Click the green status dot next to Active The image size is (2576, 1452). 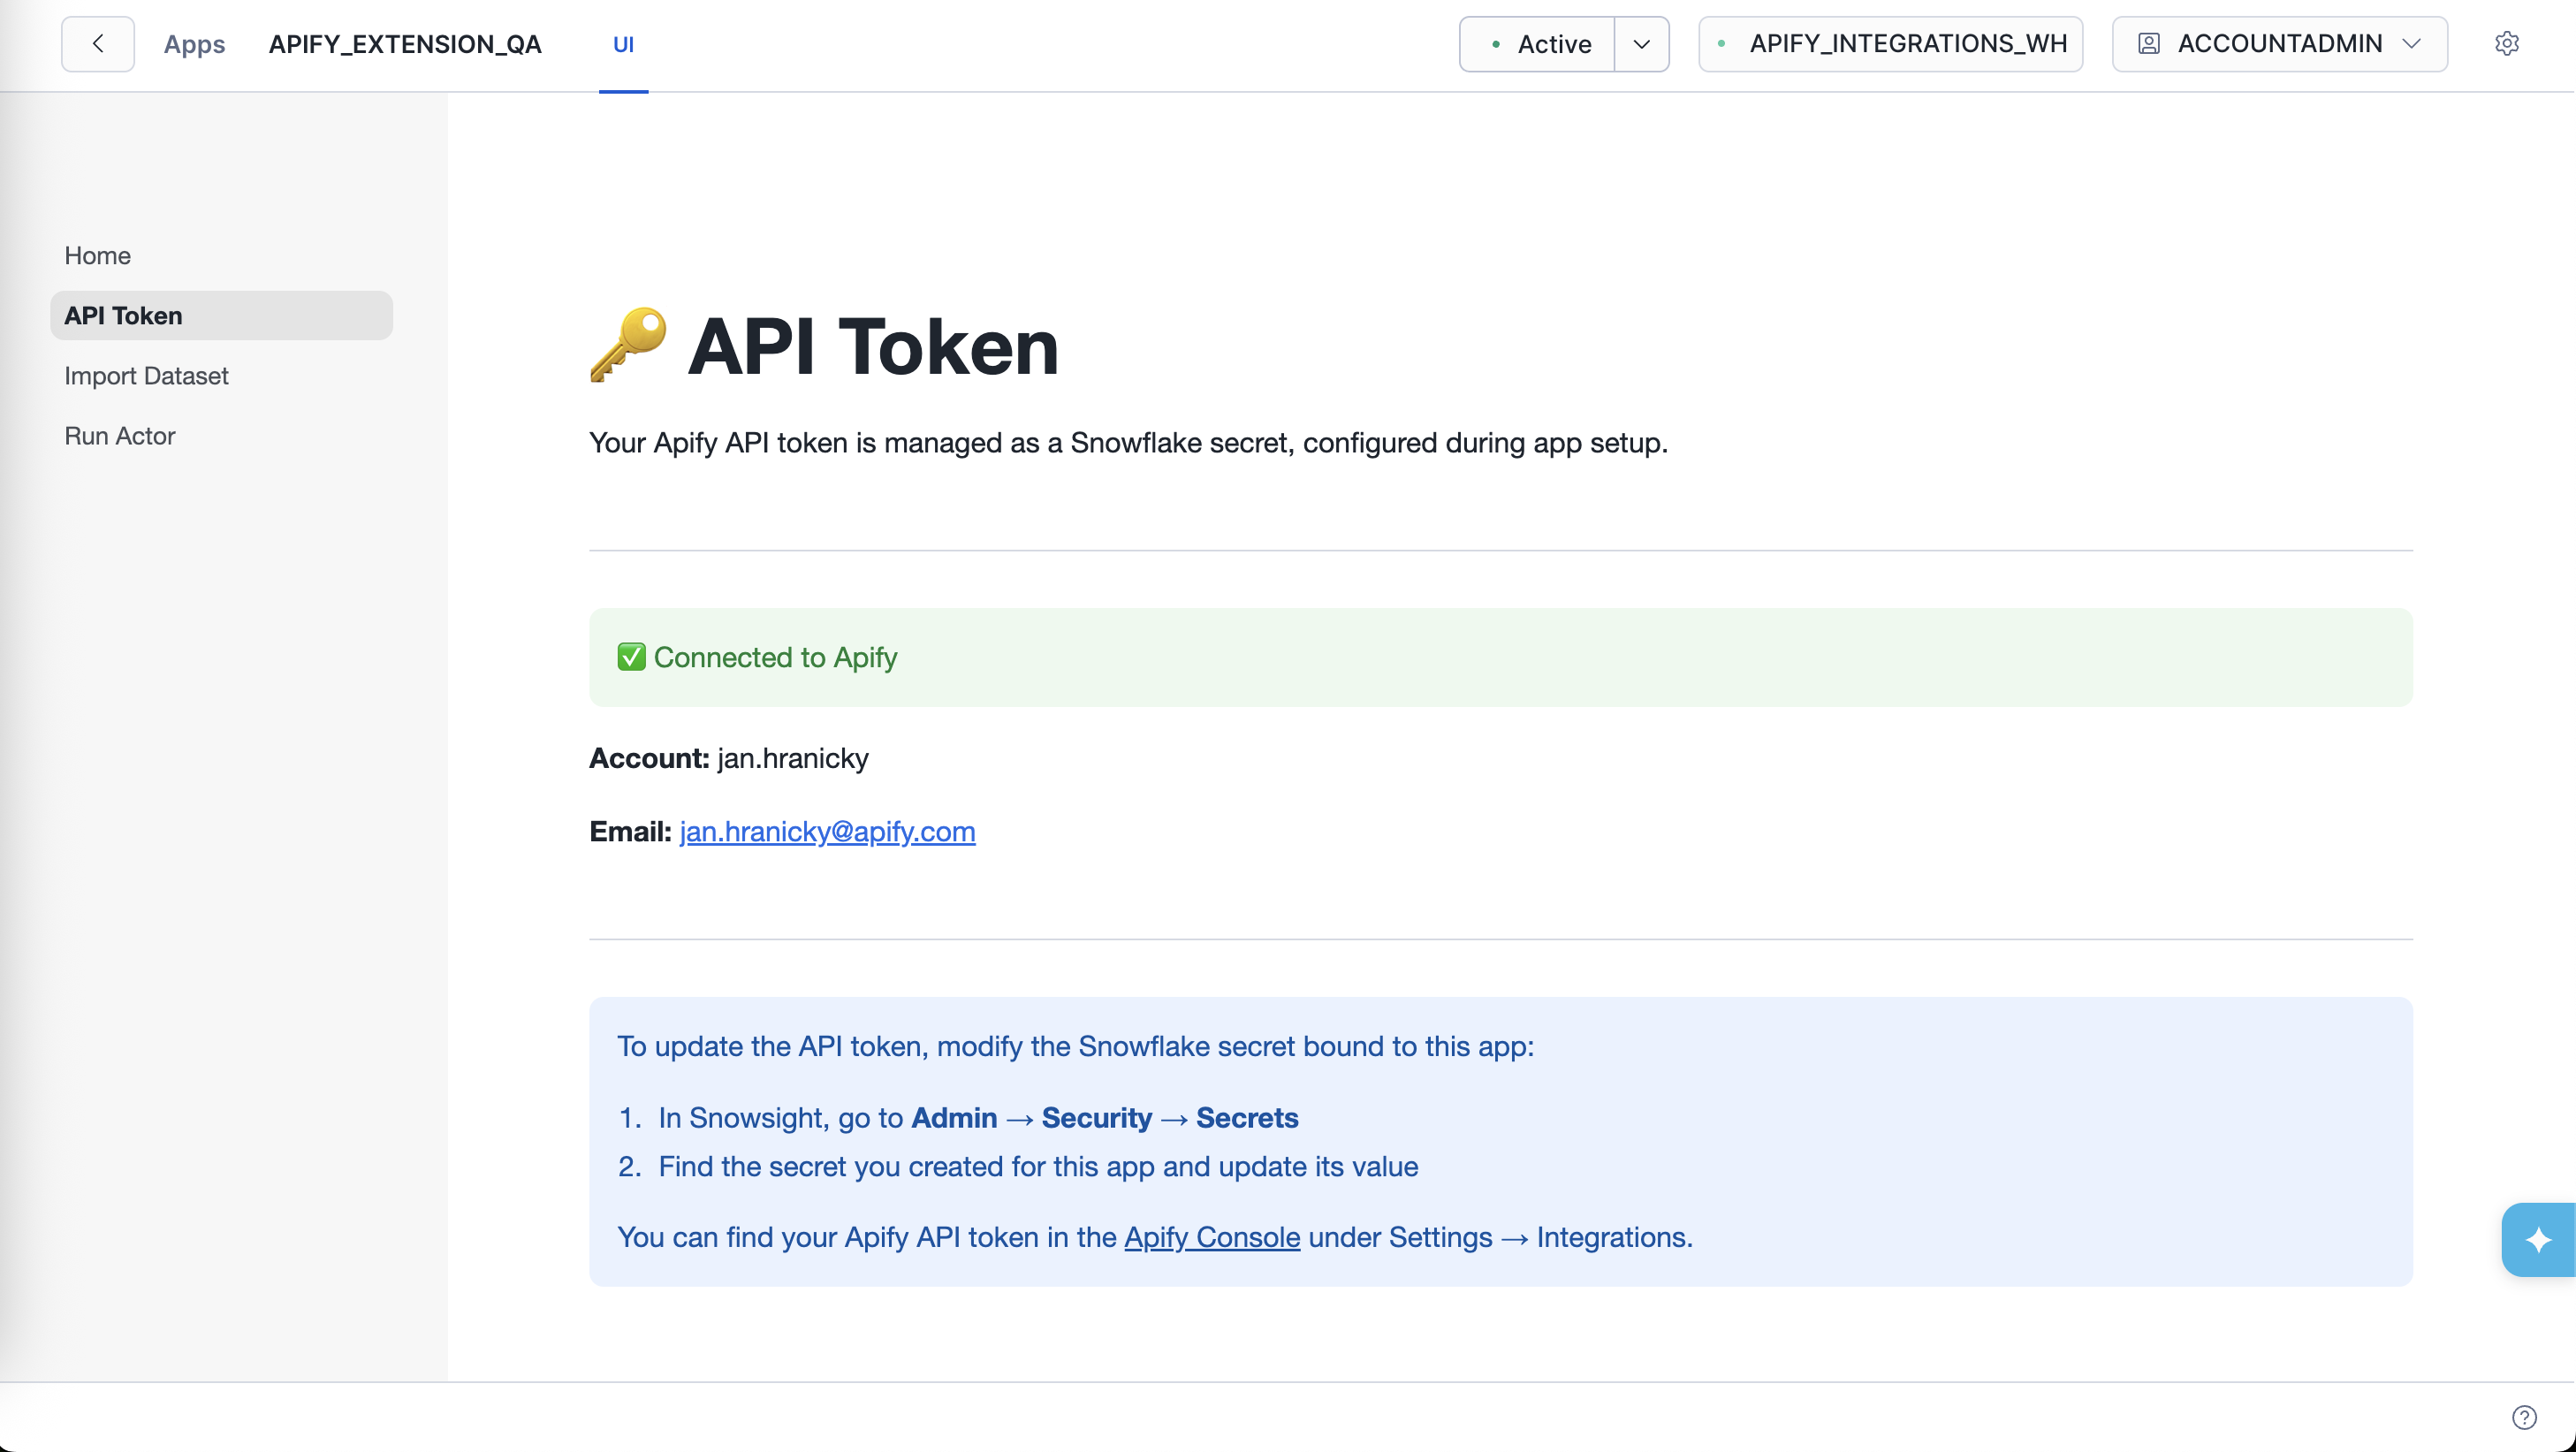[1495, 44]
